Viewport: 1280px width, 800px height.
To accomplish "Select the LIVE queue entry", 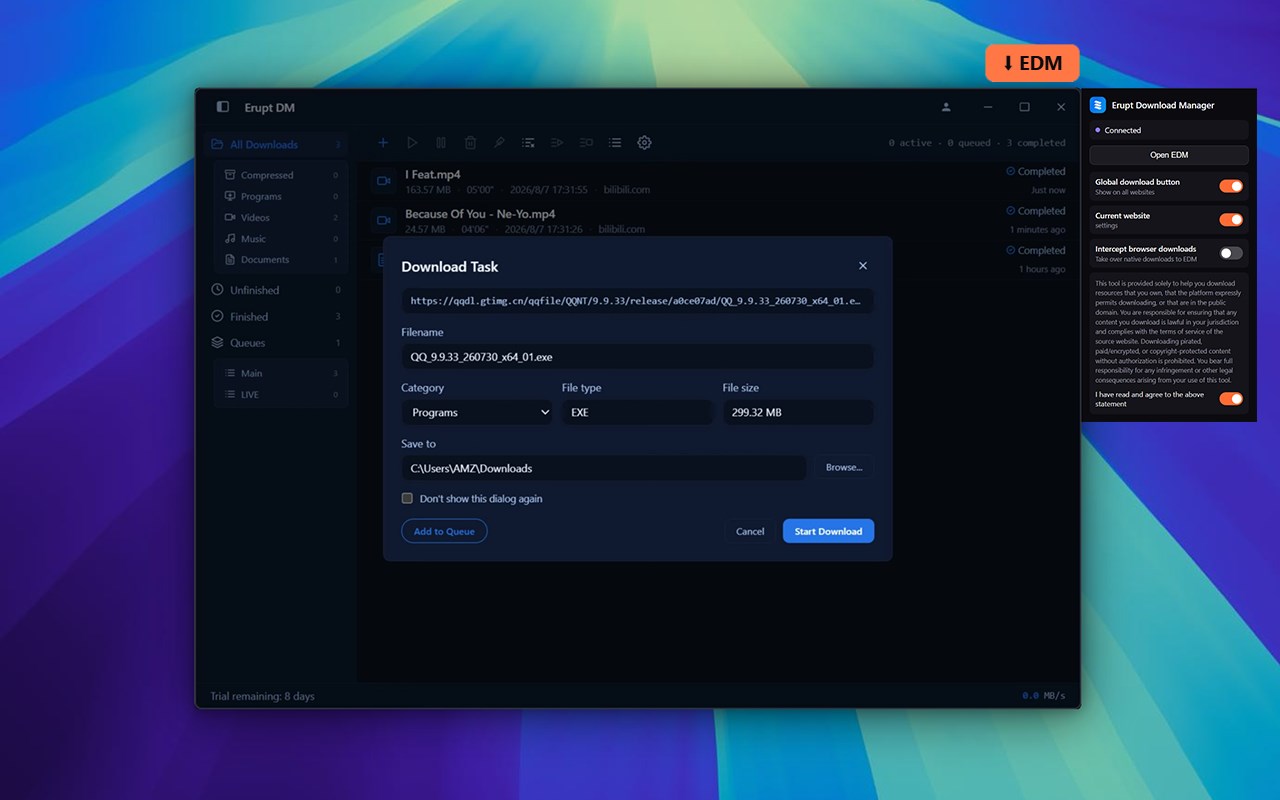I will point(281,394).
